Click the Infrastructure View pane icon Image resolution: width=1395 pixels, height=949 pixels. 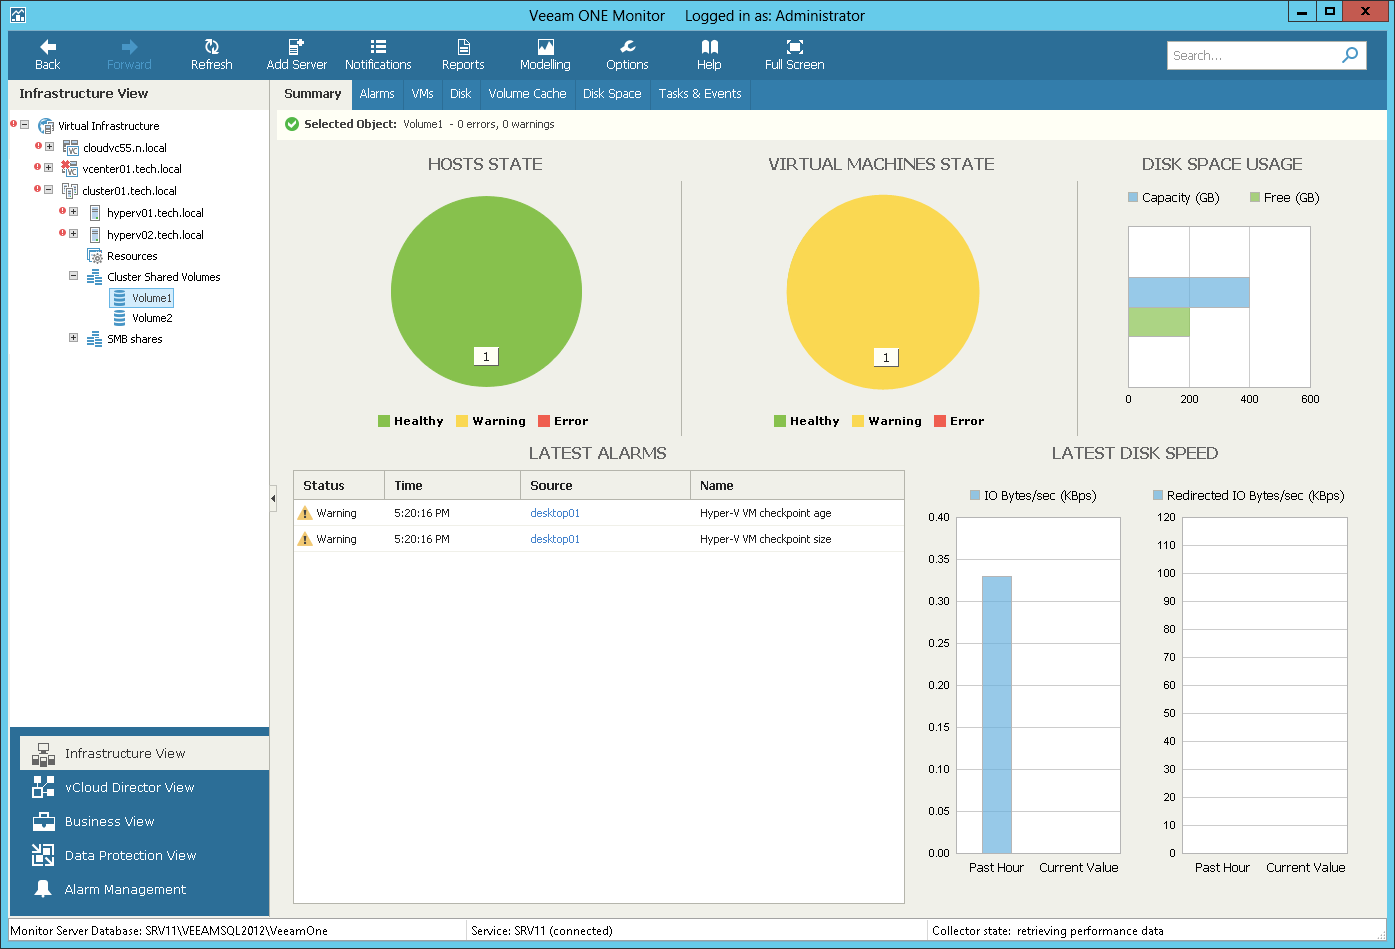43,754
